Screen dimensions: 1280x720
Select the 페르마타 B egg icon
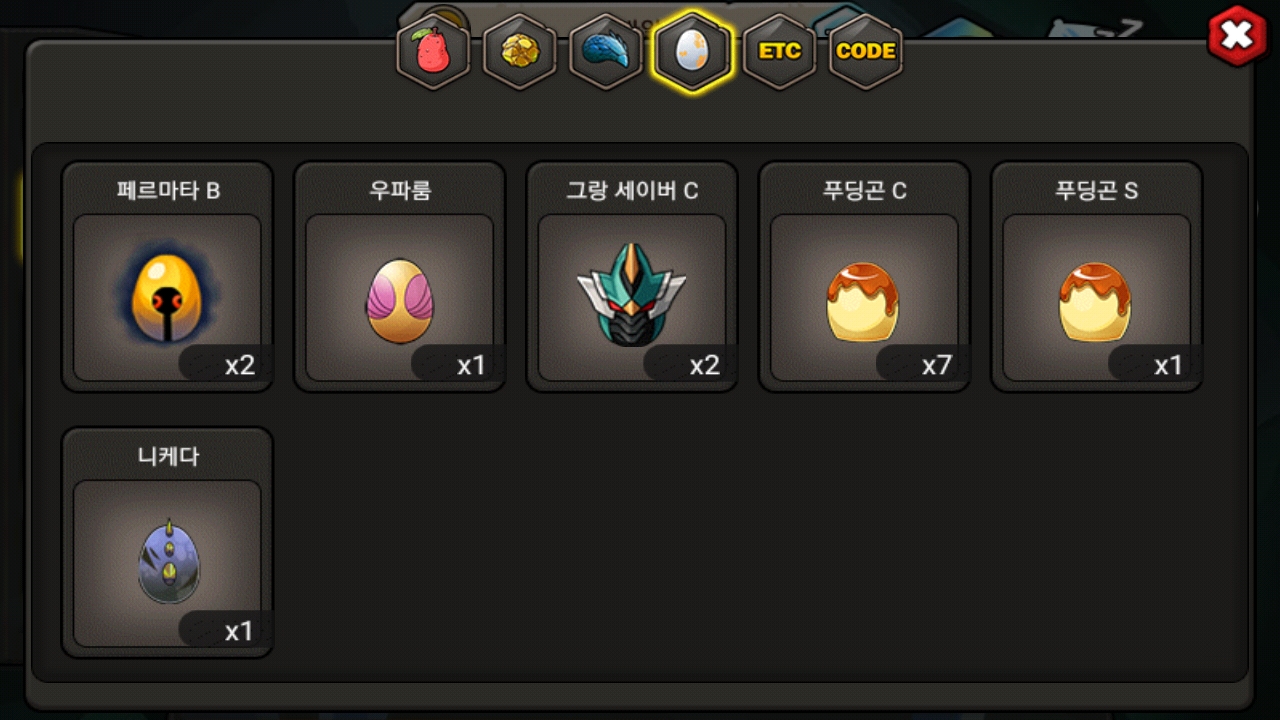[167, 297]
